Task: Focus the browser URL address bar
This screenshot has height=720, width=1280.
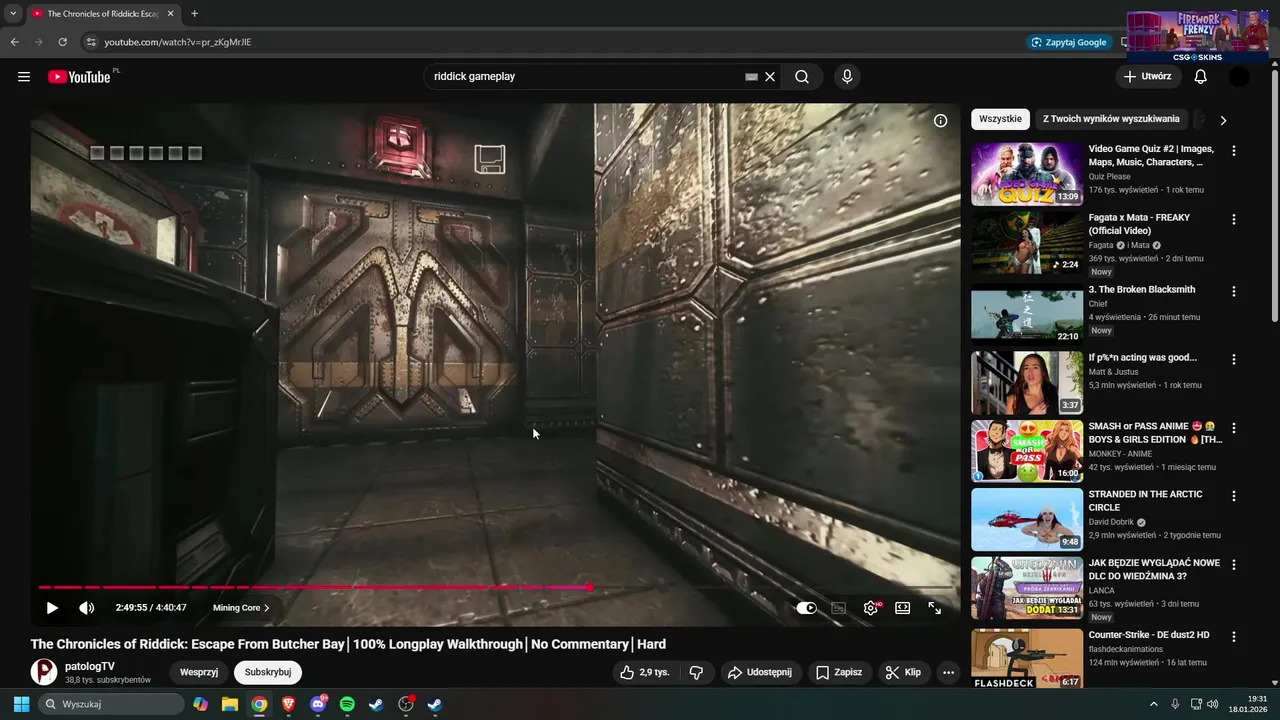Action: [560, 42]
